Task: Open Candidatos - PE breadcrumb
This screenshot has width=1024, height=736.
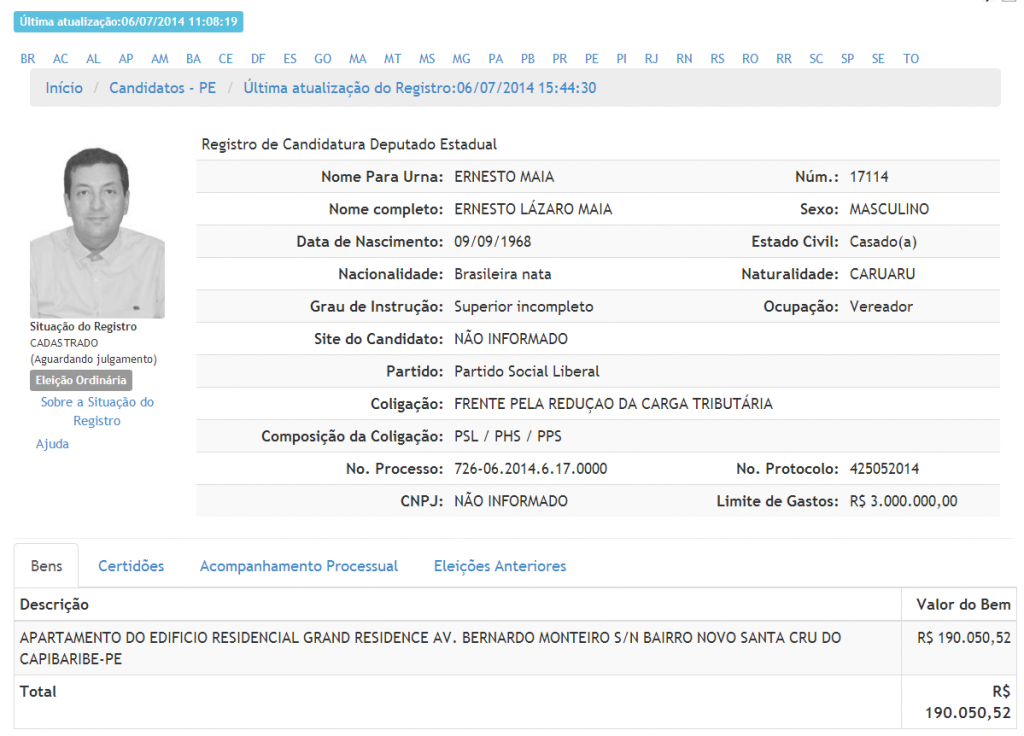Action: (163, 88)
